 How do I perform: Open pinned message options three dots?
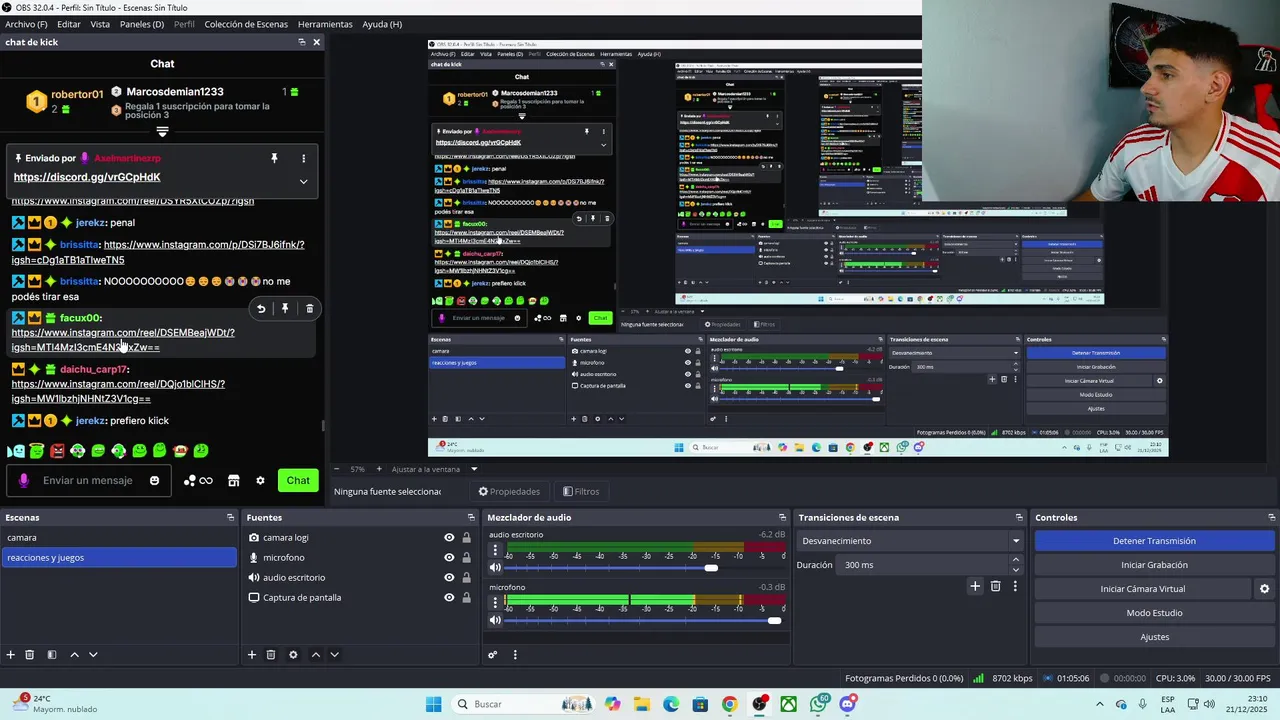(303, 158)
